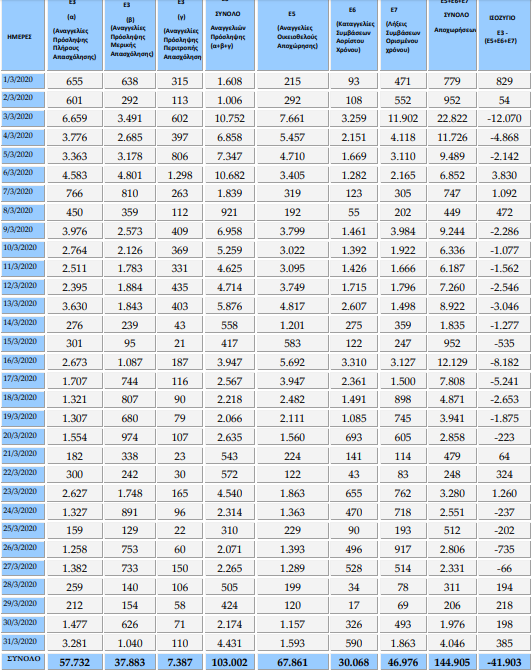Click total cell 103.002
This screenshot has height=672, width=532.
pyautogui.click(x=230, y=662)
